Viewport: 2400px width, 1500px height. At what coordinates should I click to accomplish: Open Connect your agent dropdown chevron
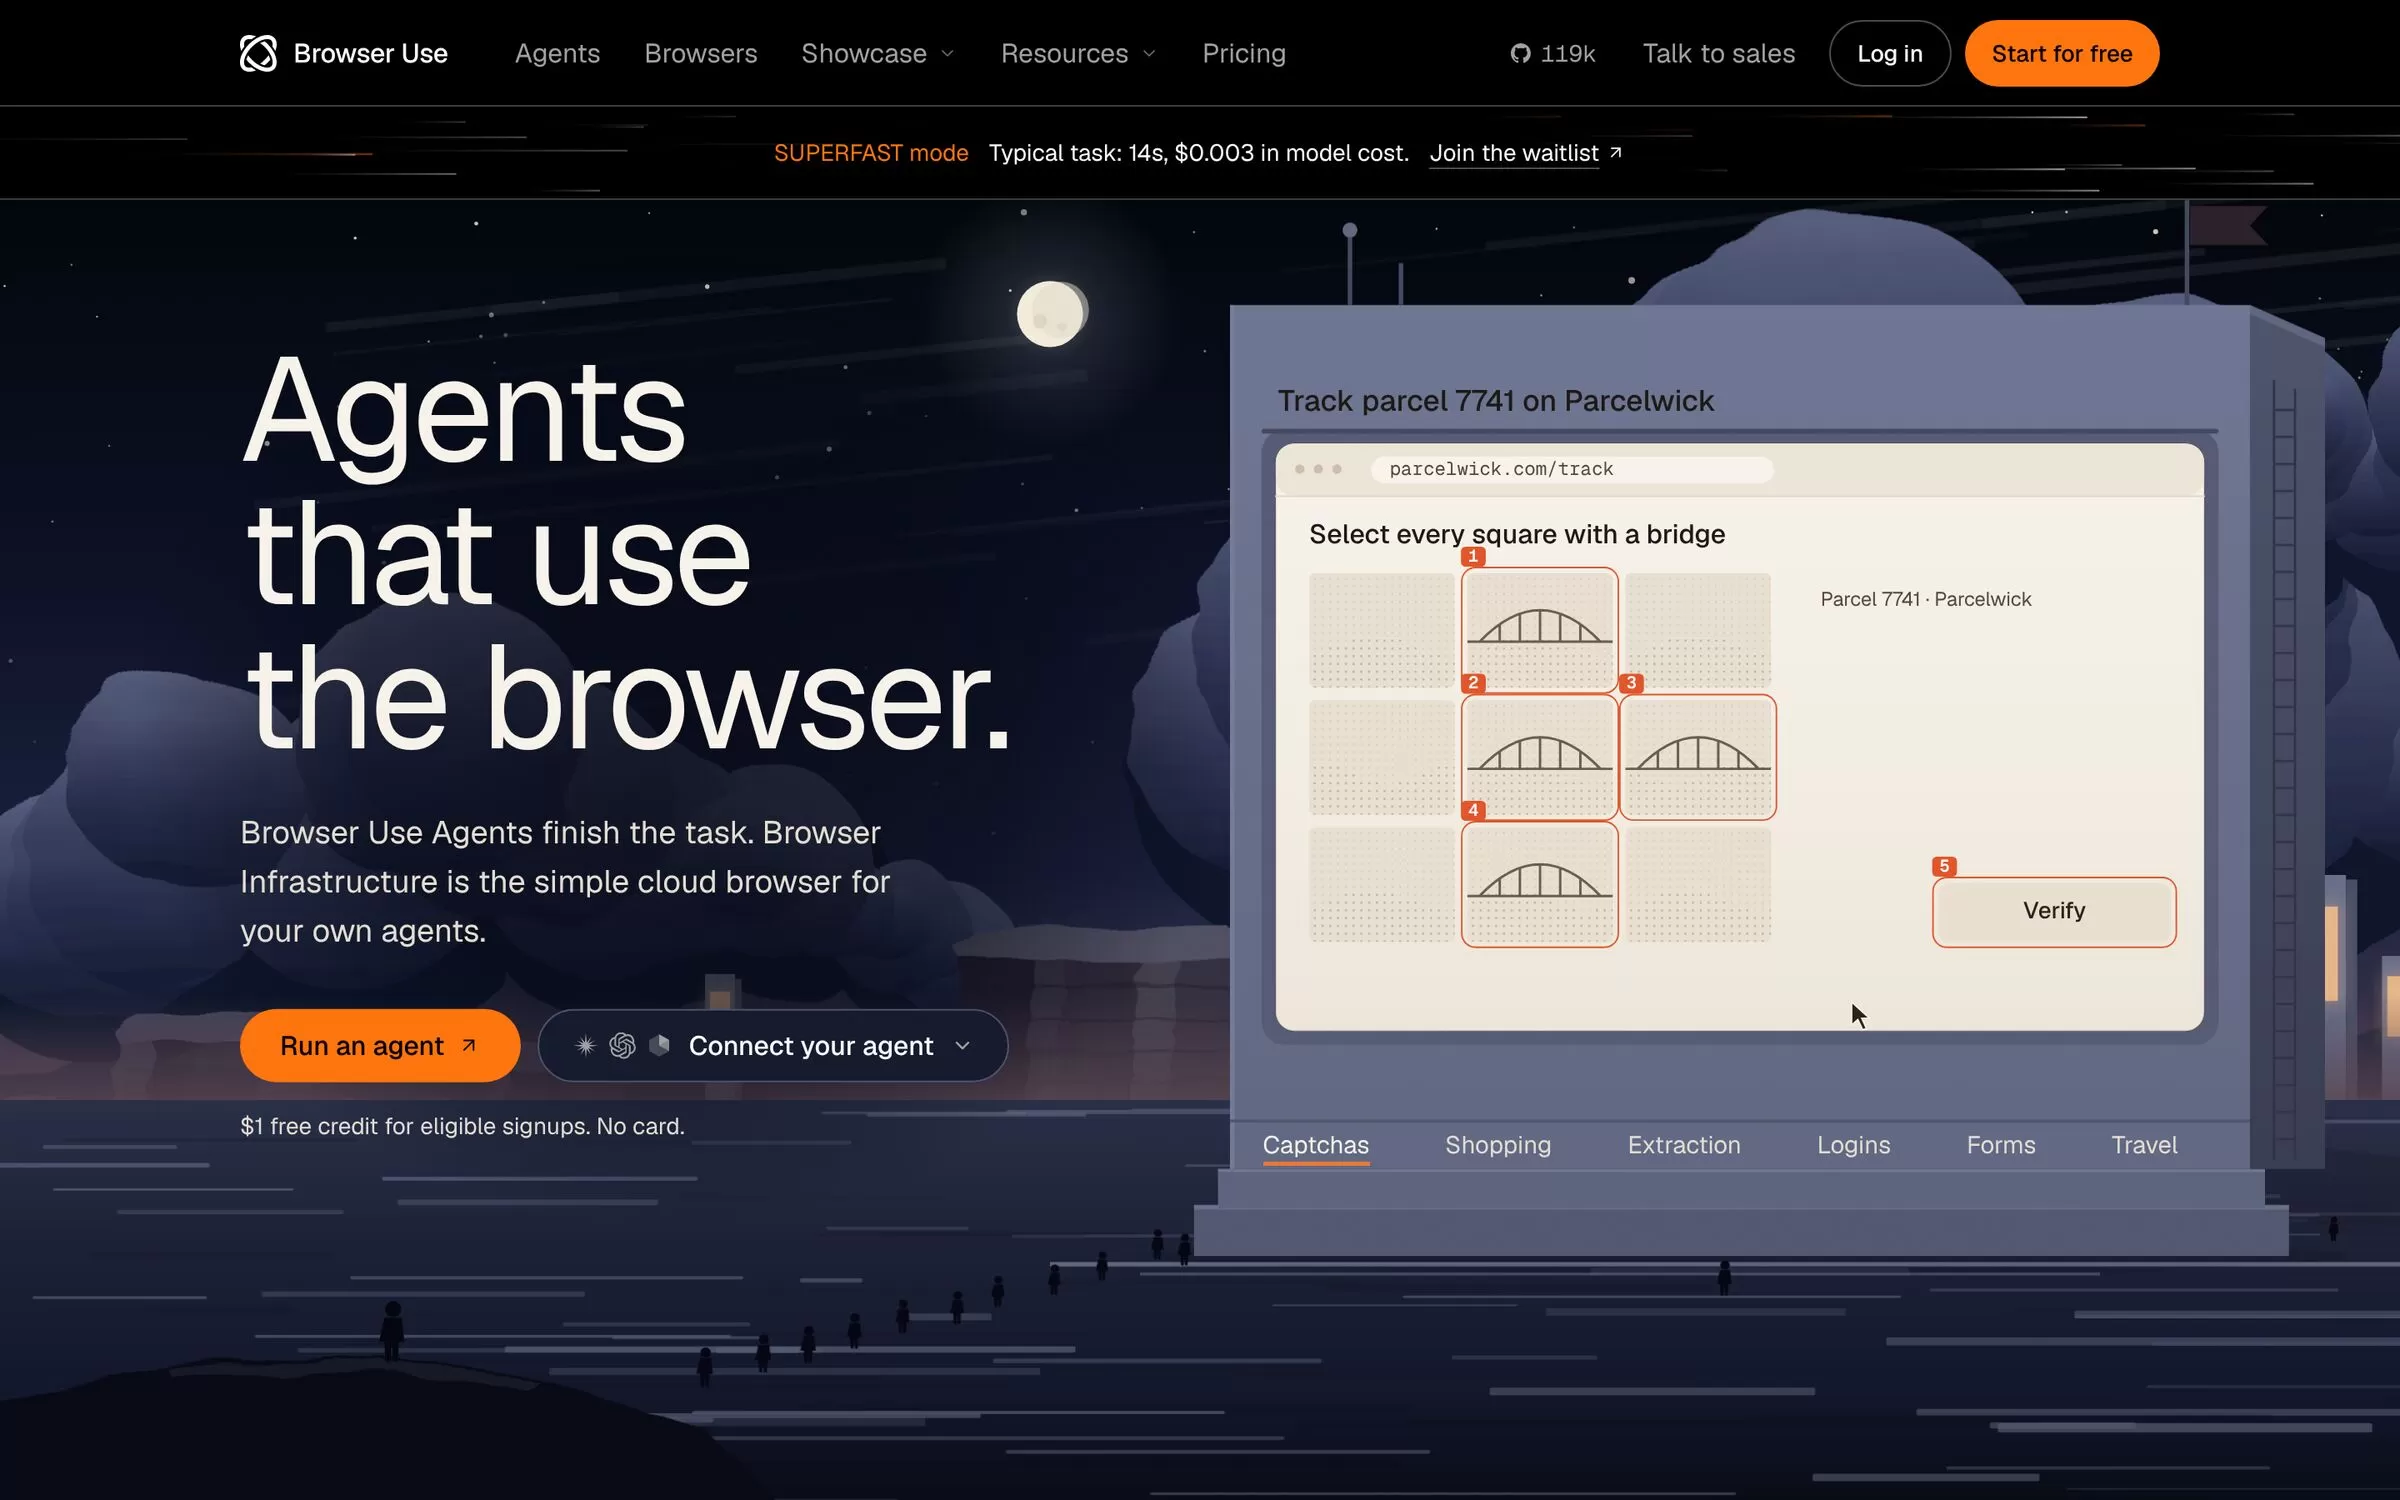click(962, 1046)
